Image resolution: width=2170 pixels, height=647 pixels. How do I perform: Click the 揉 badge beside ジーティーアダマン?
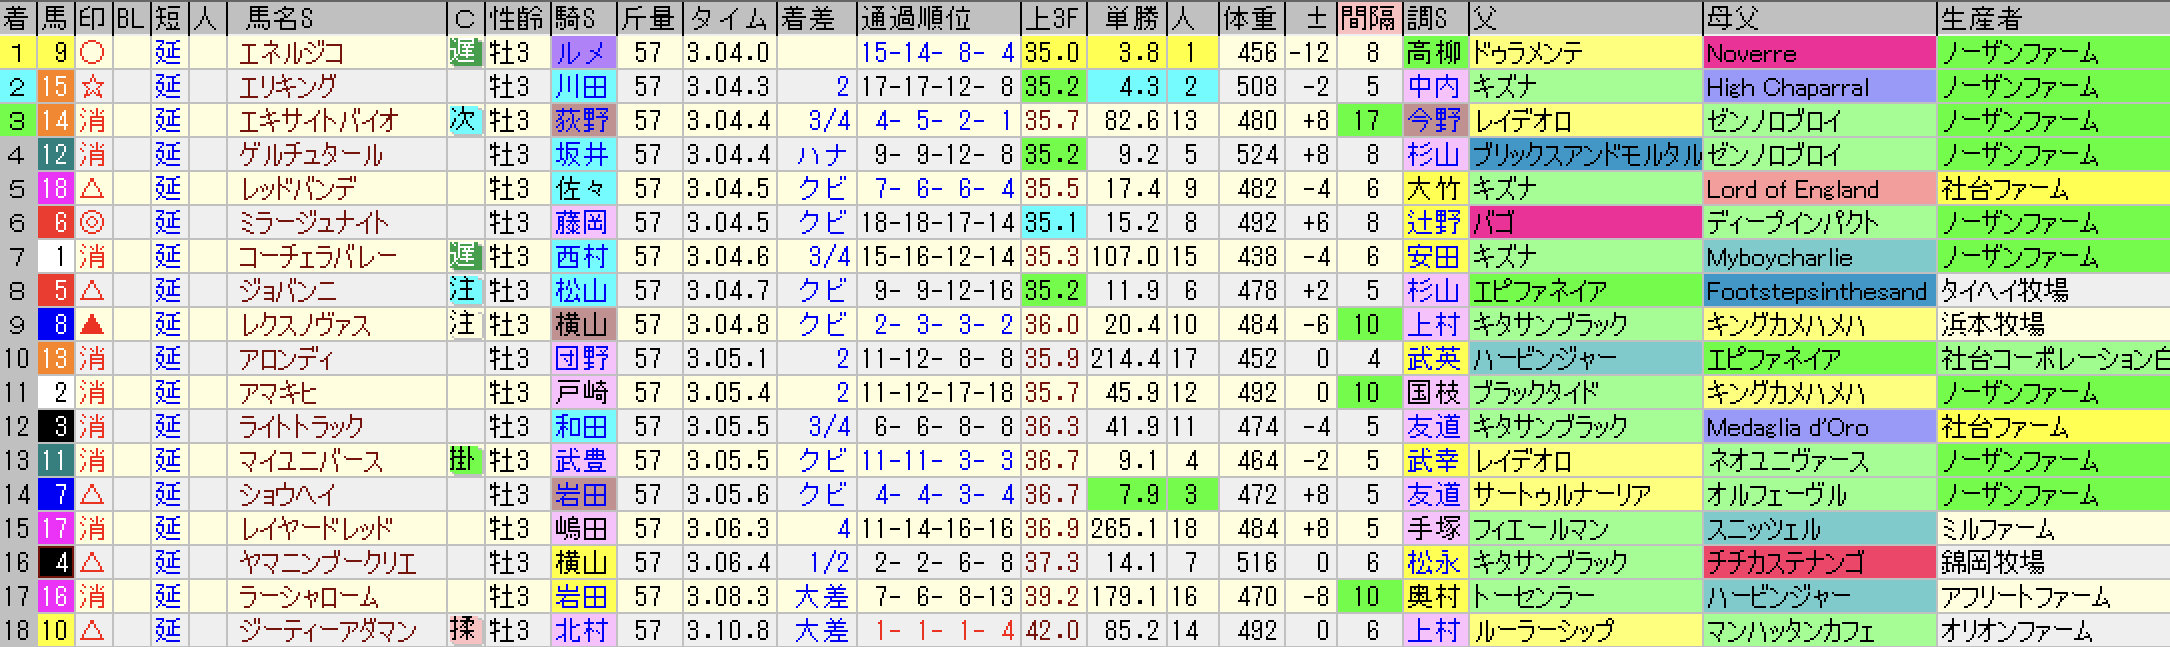(464, 630)
